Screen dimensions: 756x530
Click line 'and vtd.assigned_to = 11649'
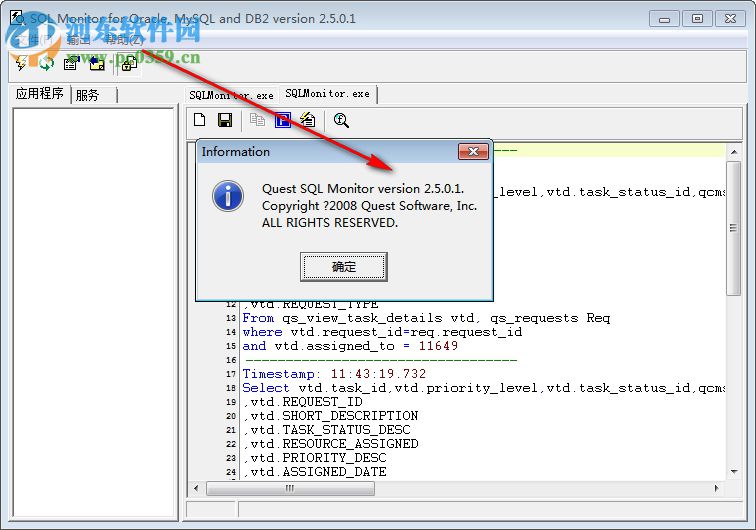point(350,346)
